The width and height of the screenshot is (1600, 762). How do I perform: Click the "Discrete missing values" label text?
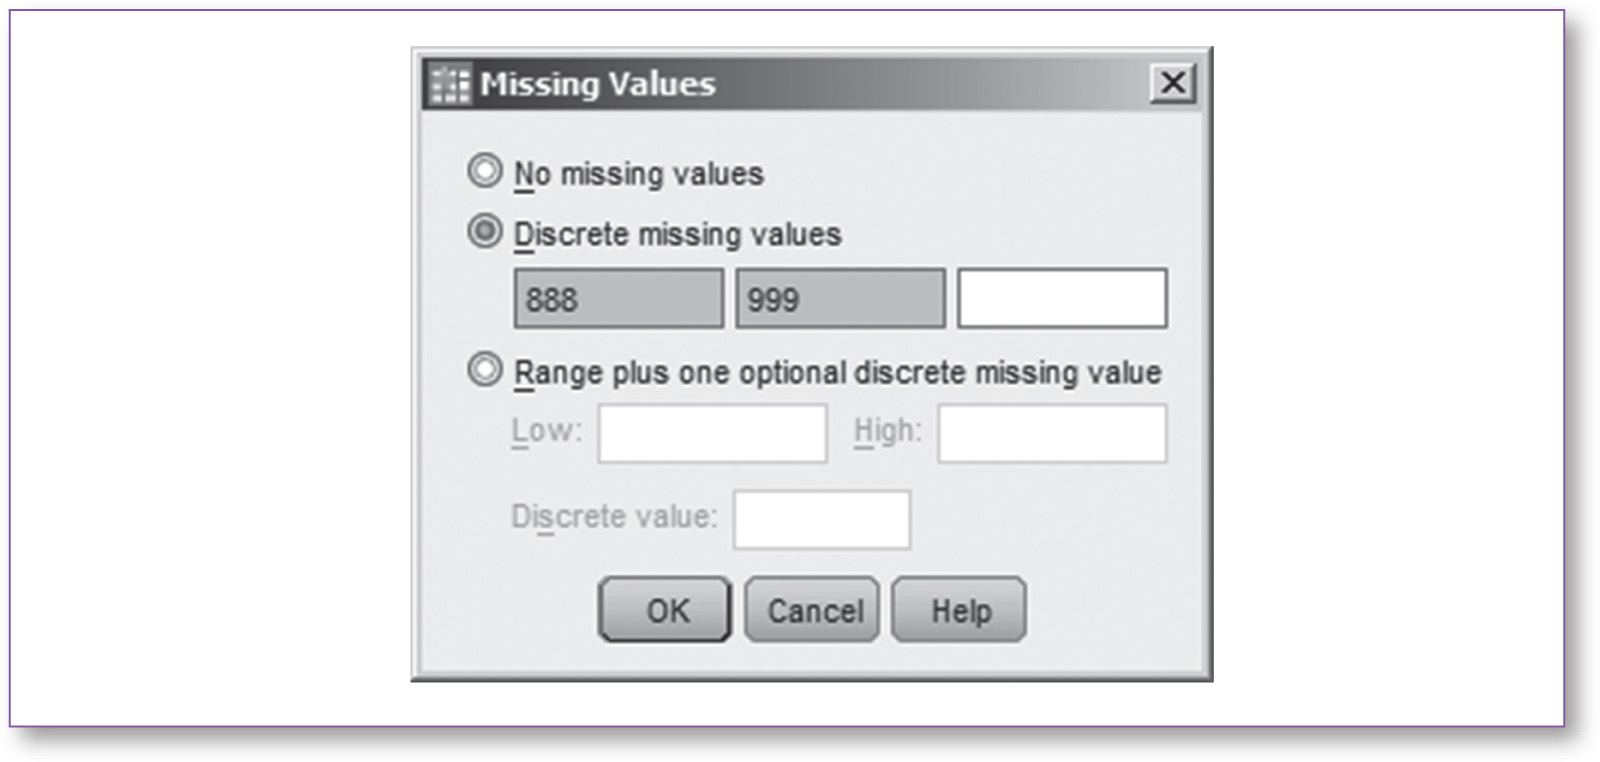click(678, 234)
